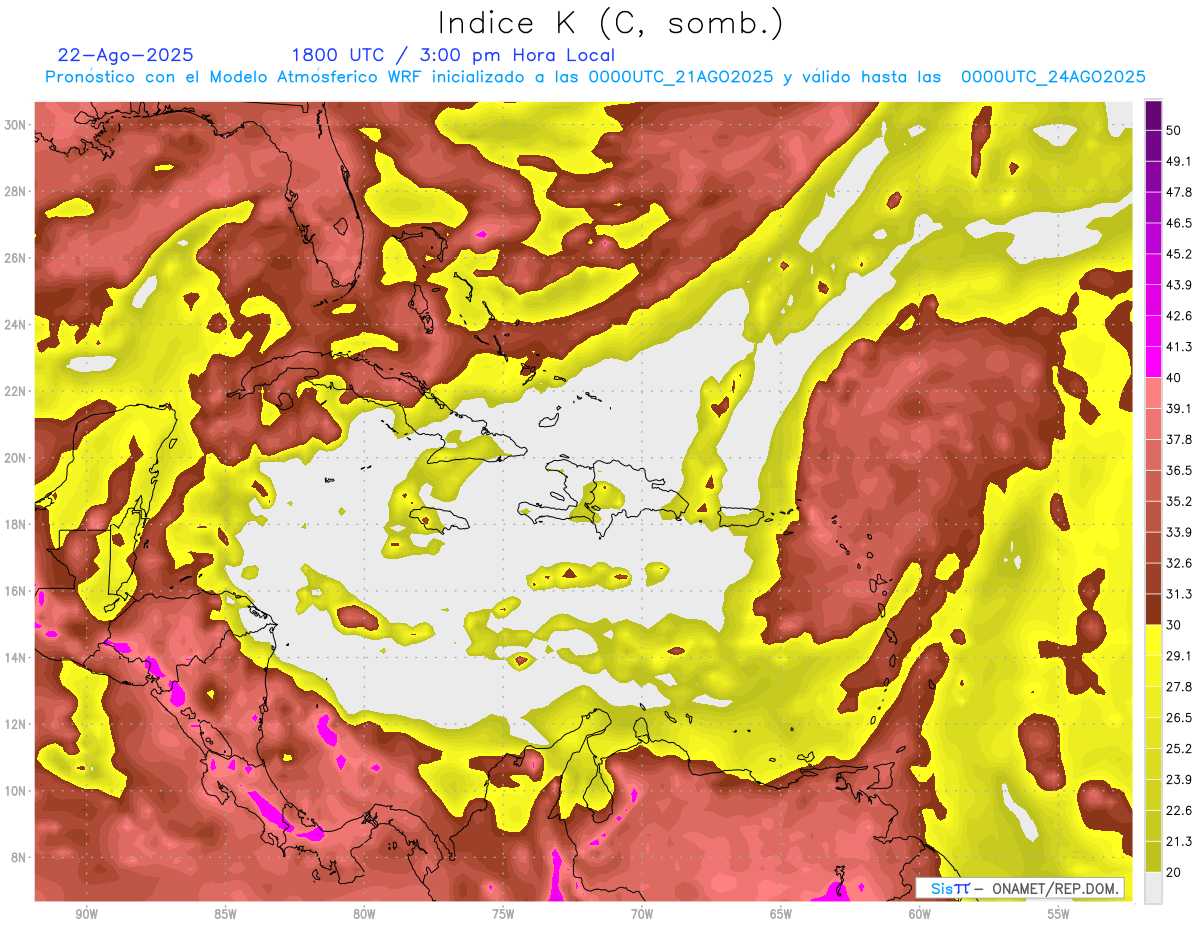Click legend value '43.9'

tap(1179, 285)
